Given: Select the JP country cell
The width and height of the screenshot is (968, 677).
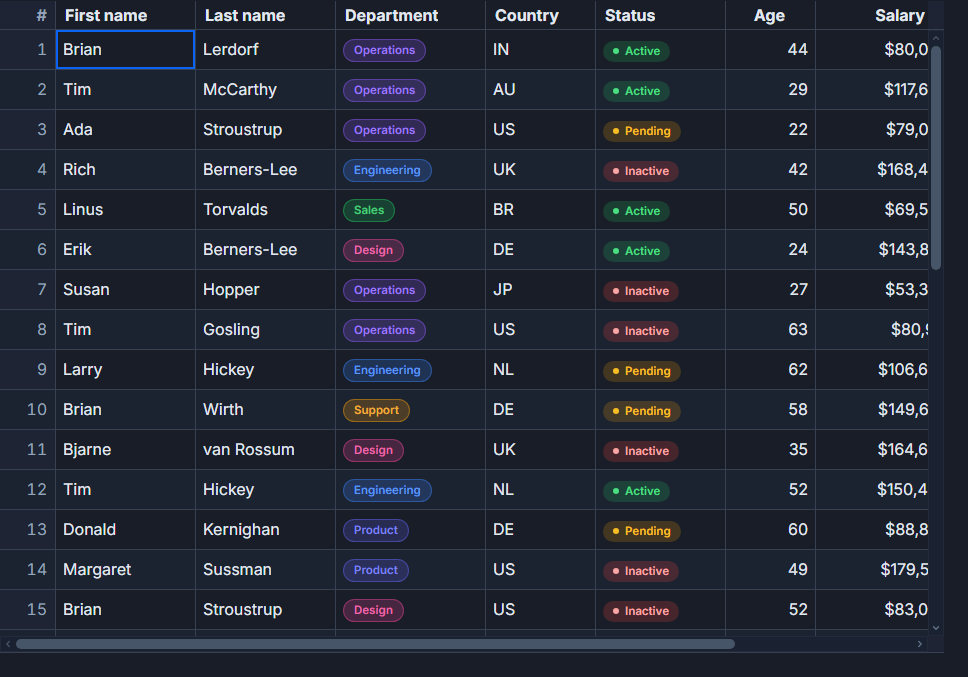Looking at the screenshot, I should pos(541,289).
